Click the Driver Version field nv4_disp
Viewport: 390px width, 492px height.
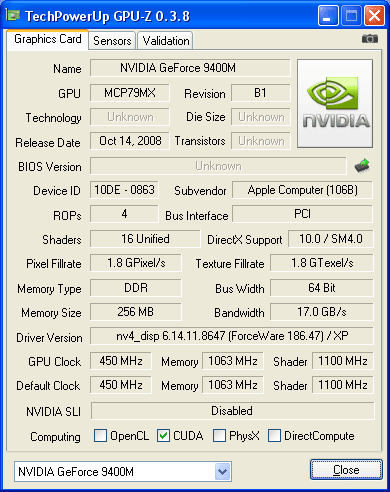tap(232, 336)
